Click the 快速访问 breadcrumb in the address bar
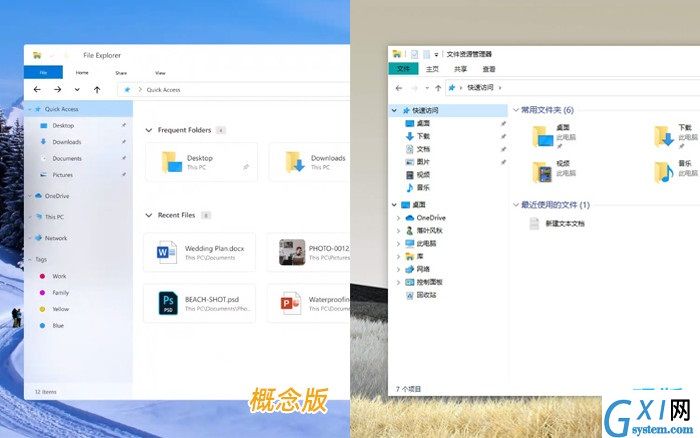700x438 pixels. pos(480,88)
